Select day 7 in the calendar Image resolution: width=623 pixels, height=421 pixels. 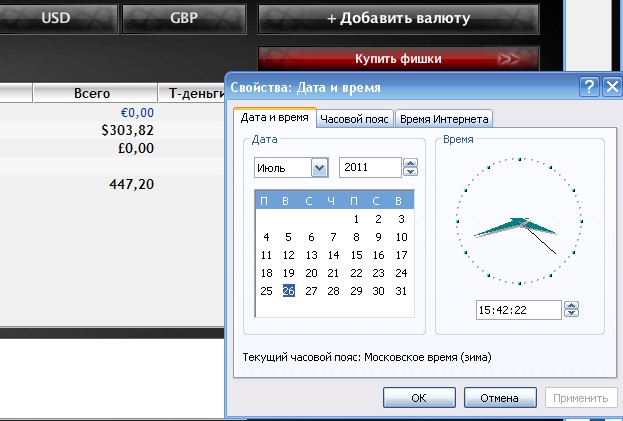(333, 237)
